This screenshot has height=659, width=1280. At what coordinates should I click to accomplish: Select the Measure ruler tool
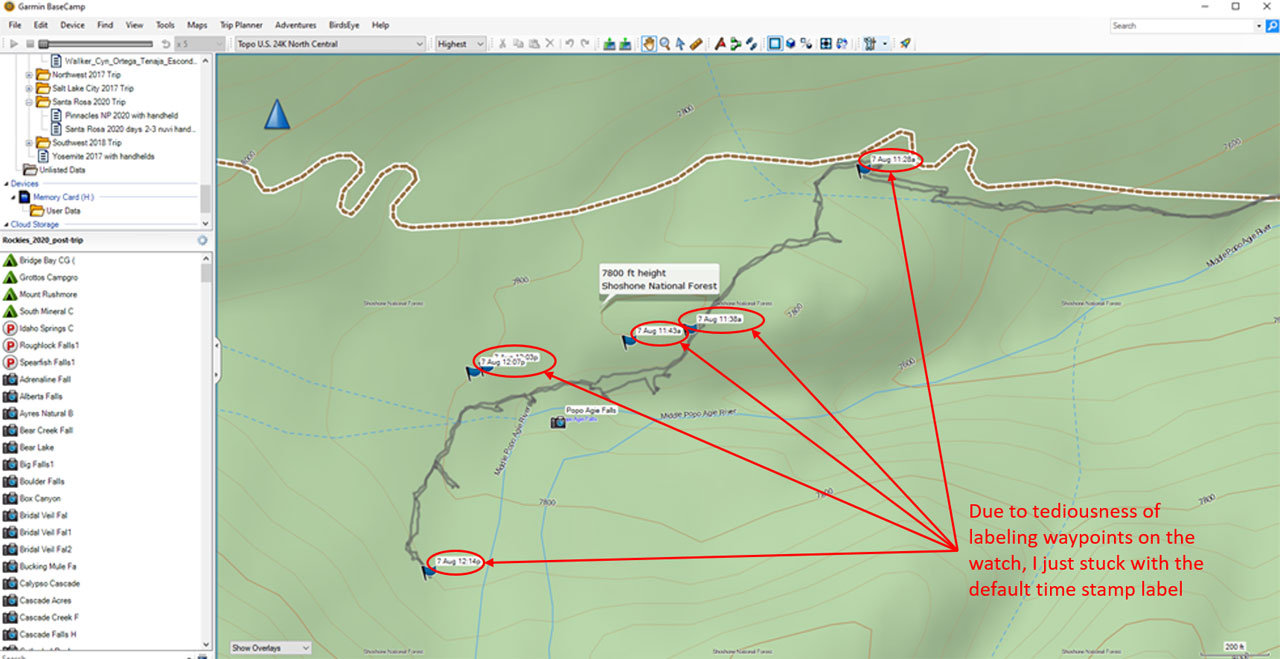pyautogui.click(x=696, y=44)
